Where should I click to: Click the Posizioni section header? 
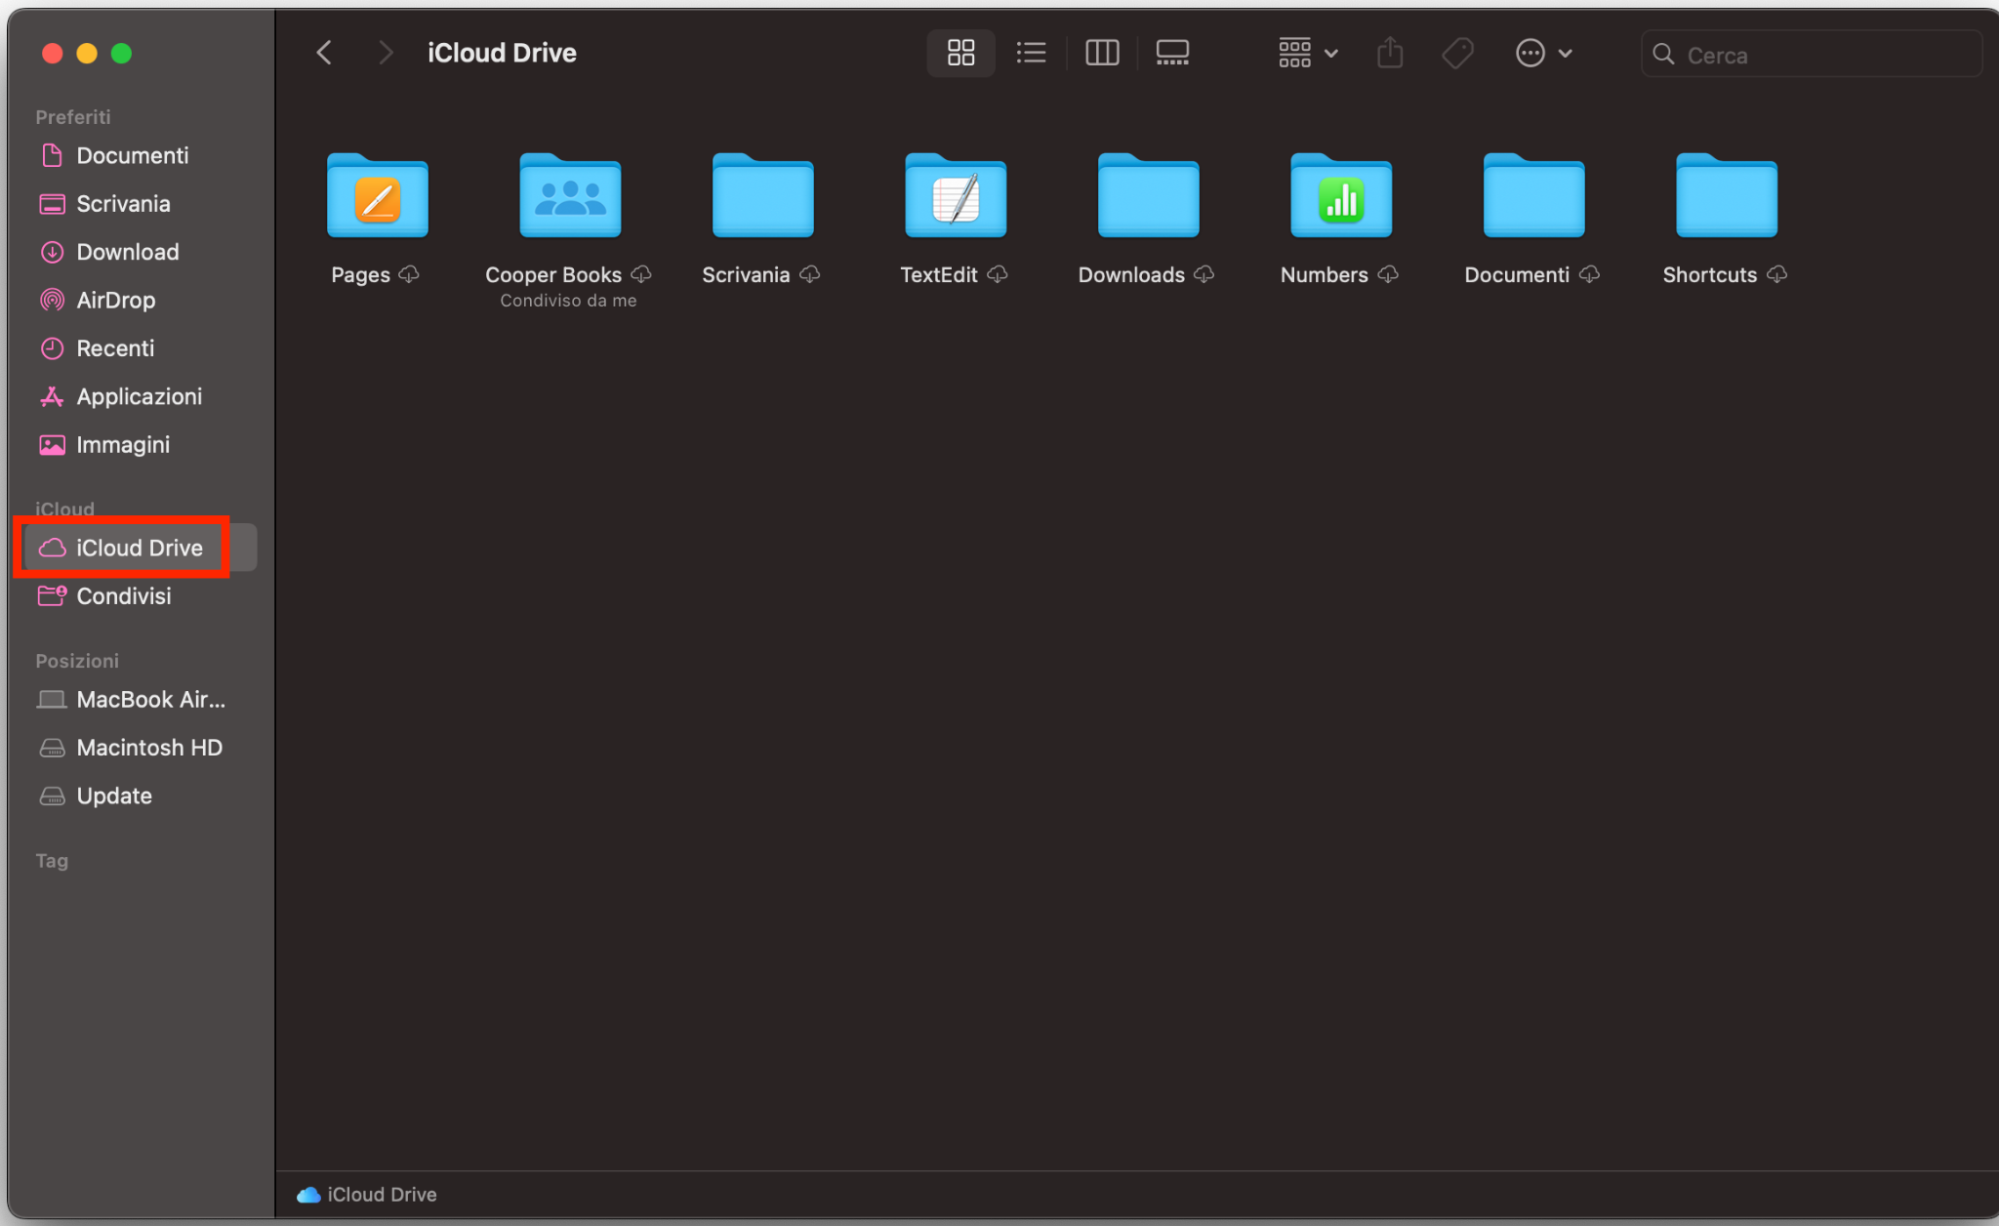click(x=77, y=661)
